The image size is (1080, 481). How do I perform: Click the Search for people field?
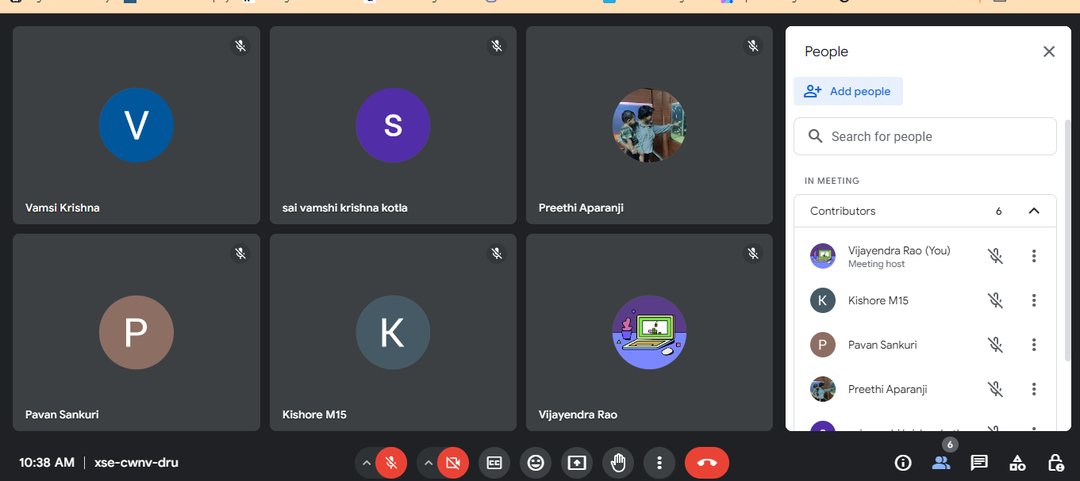click(925, 136)
